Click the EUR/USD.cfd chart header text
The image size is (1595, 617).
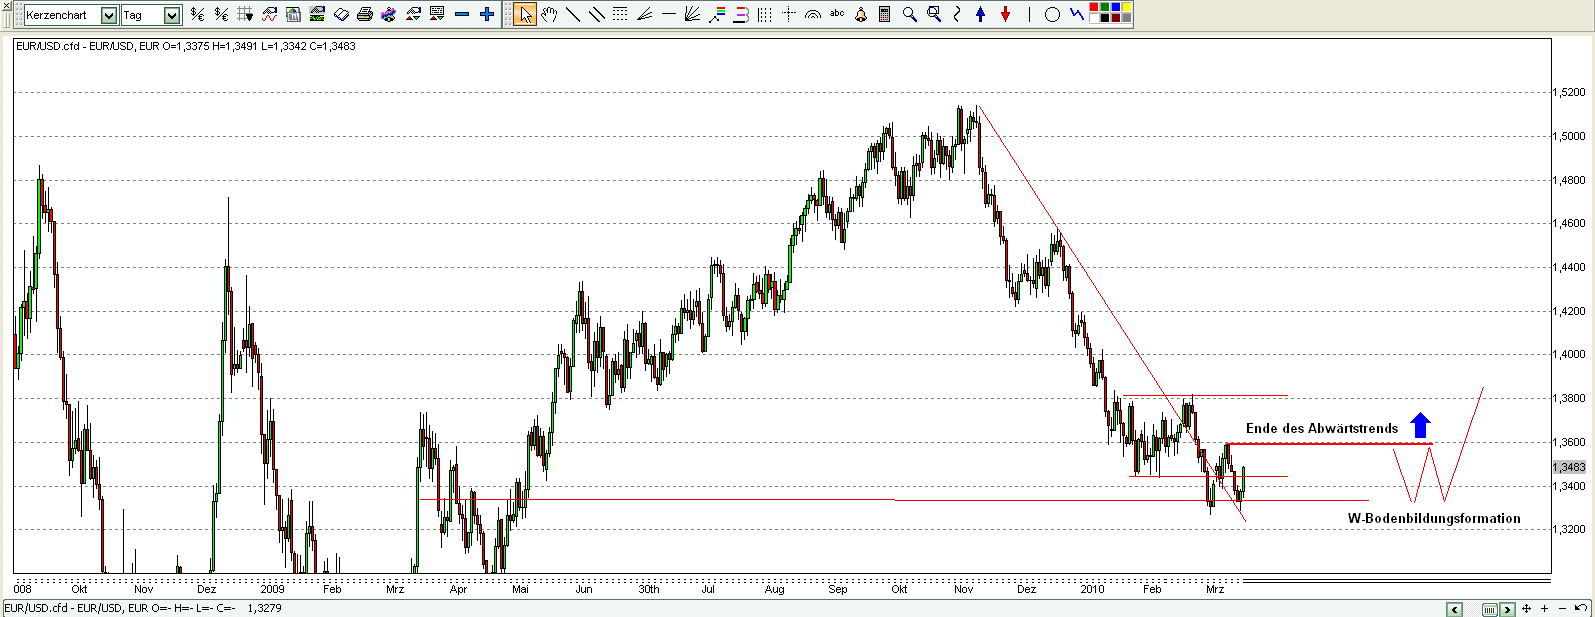[x=185, y=46]
